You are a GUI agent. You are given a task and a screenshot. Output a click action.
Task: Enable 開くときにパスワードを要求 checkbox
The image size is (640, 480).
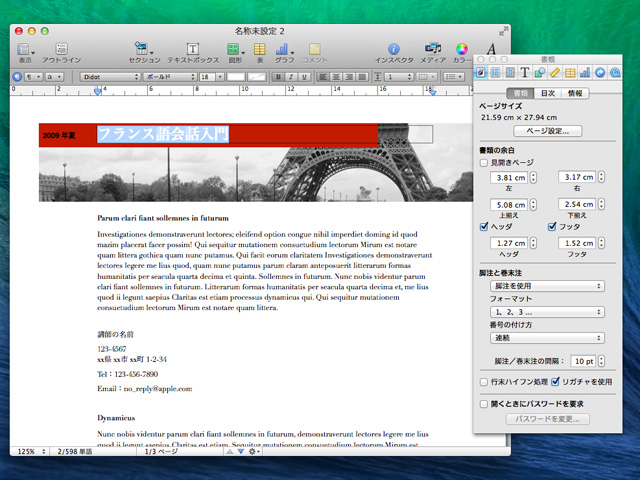[x=484, y=404]
